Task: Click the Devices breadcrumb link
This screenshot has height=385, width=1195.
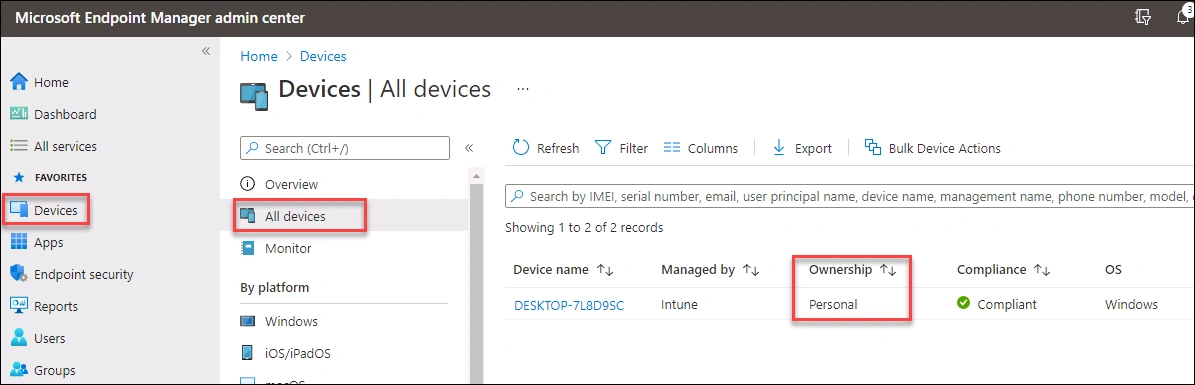Action: (323, 56)
